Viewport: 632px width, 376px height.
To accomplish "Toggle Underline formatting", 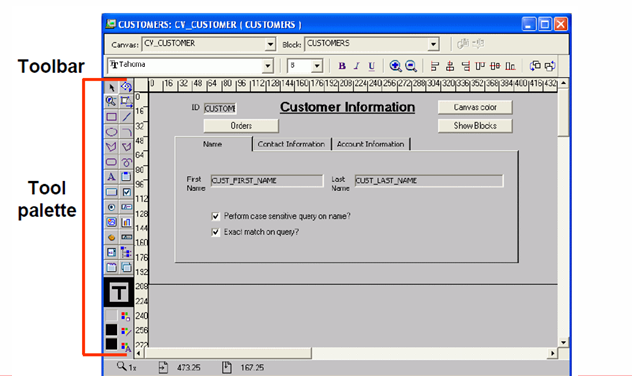I will (371, 66).
